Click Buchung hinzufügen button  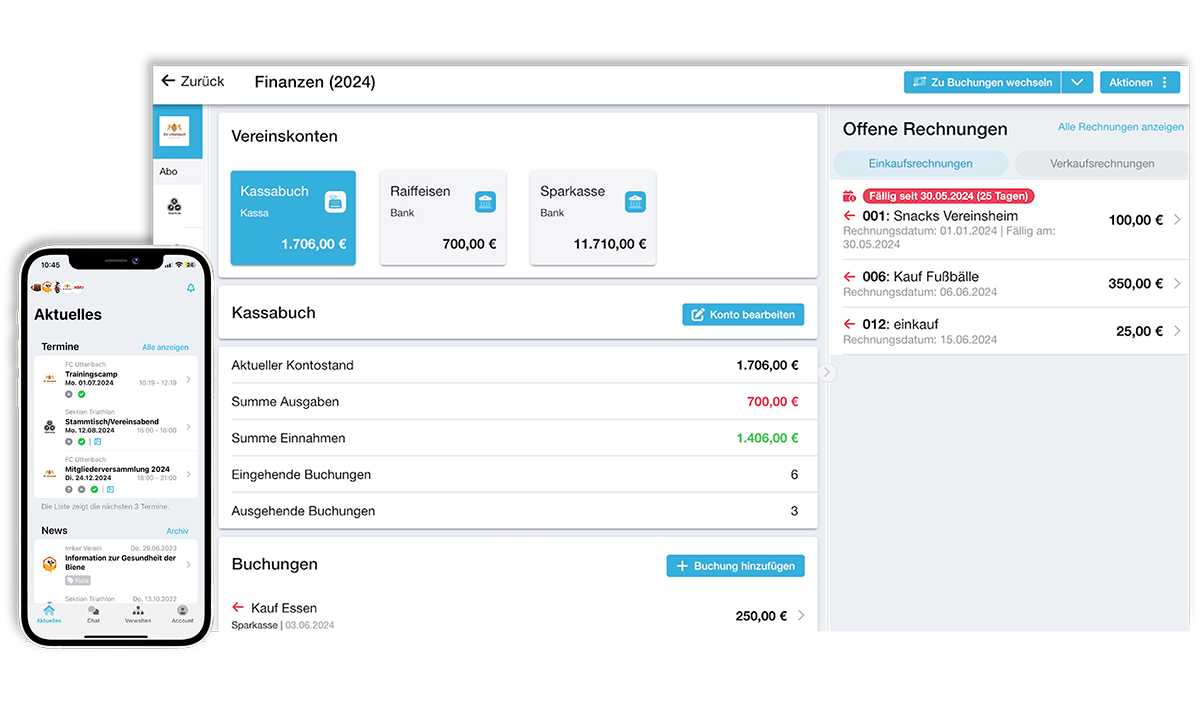pyautogui.click(x=735, y=566)
